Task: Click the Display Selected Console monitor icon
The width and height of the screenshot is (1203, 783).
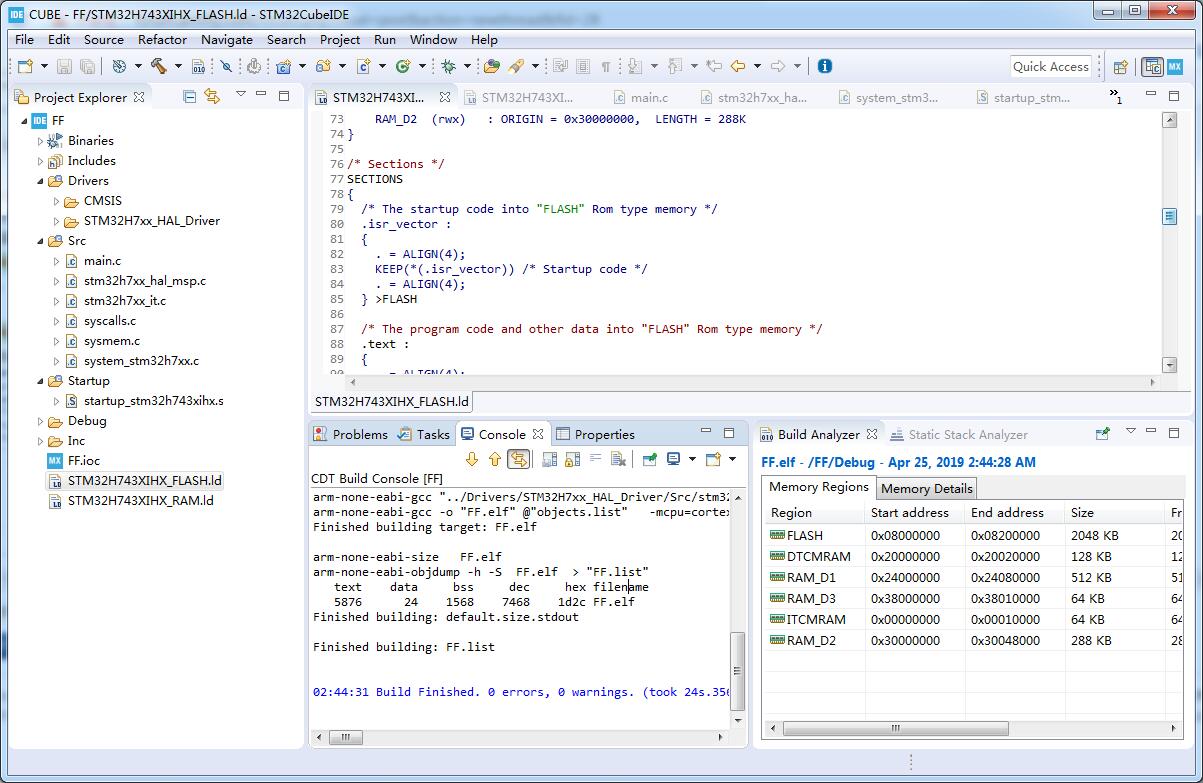Action: coord(674,459)
